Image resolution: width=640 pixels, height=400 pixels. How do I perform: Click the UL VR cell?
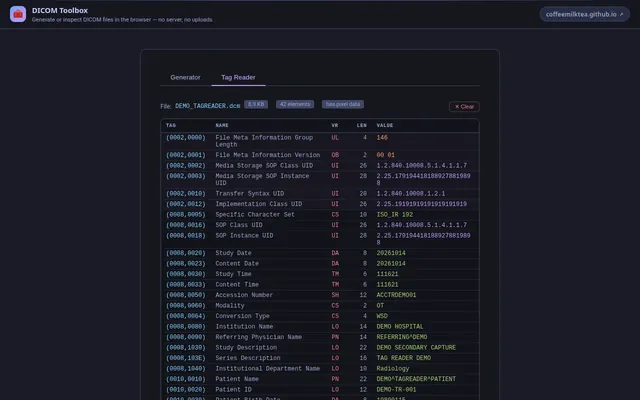click(x=335, y=138)
